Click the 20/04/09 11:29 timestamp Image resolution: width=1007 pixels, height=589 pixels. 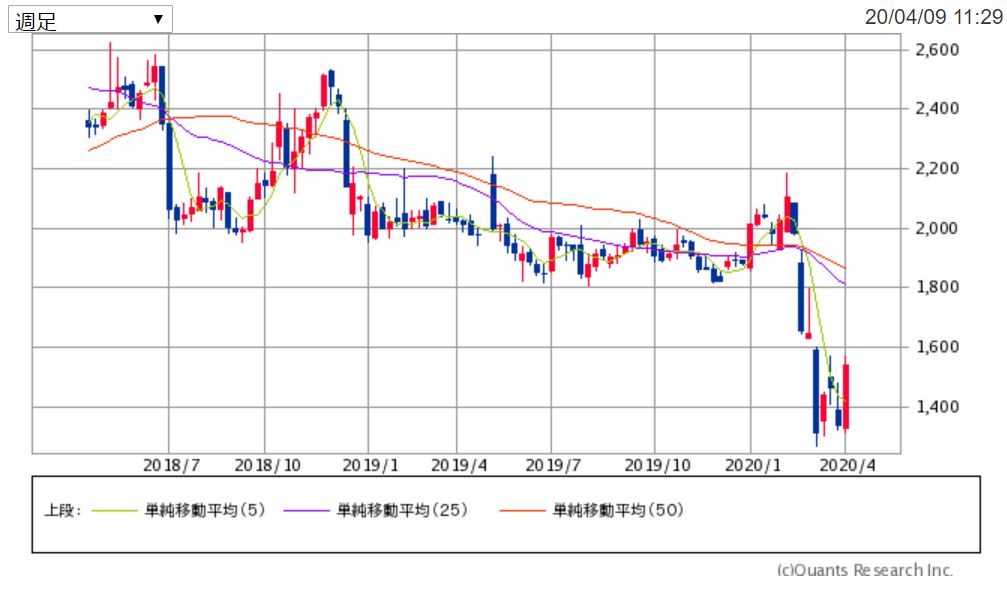click(933, 17)
